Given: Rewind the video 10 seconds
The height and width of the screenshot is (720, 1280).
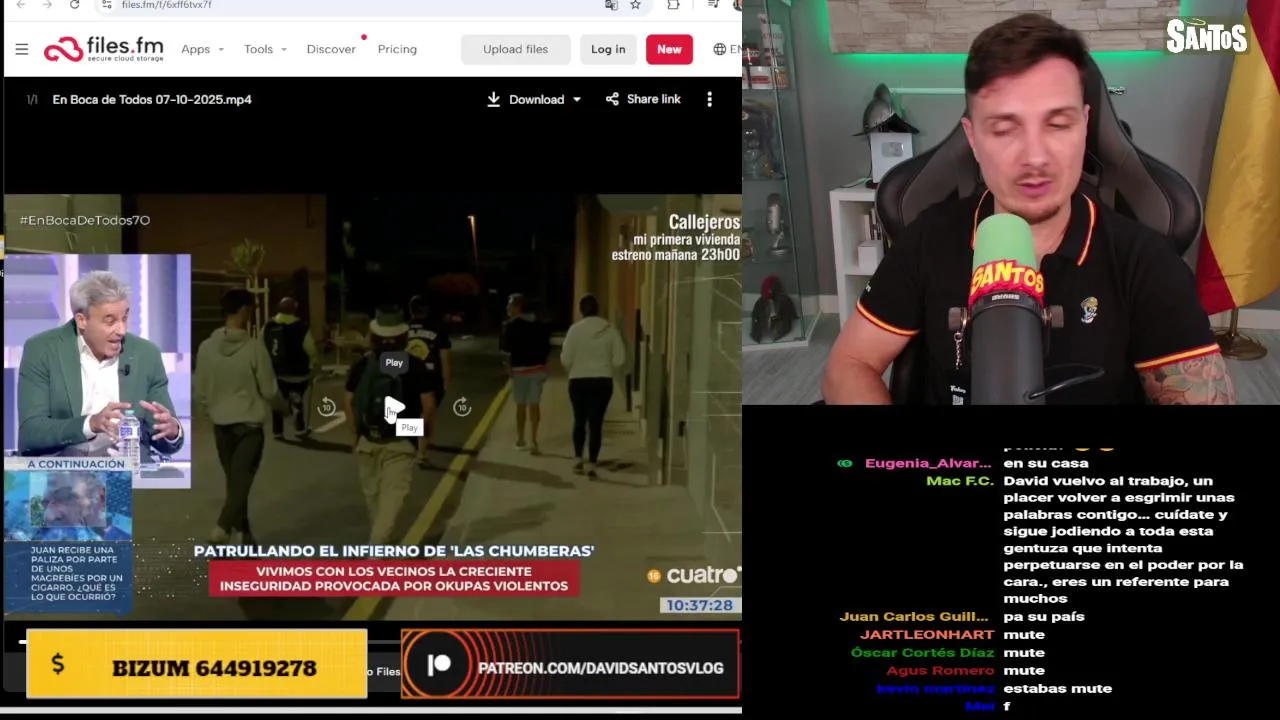Looking at the screenshot, I should (326, 407).
